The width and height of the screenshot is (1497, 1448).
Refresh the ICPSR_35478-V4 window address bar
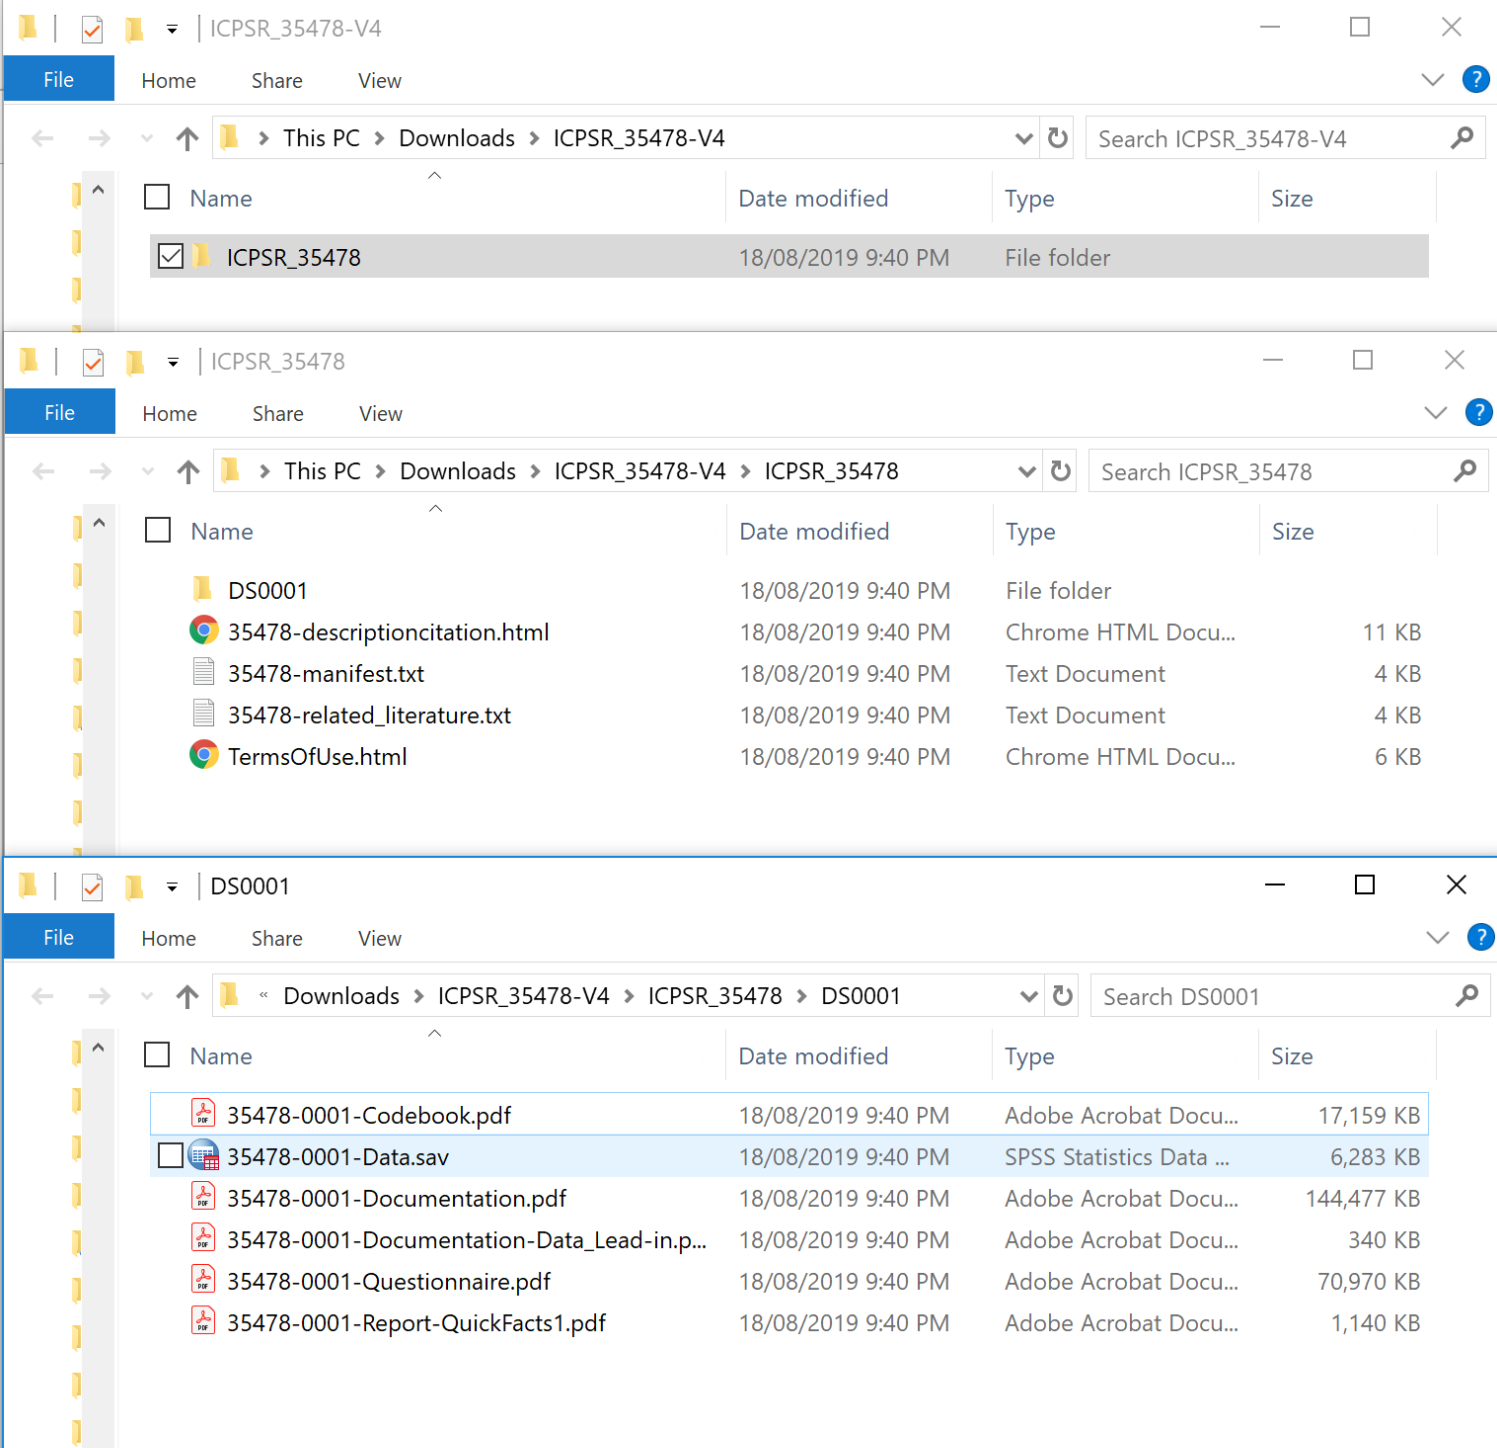coord(1058,138)
